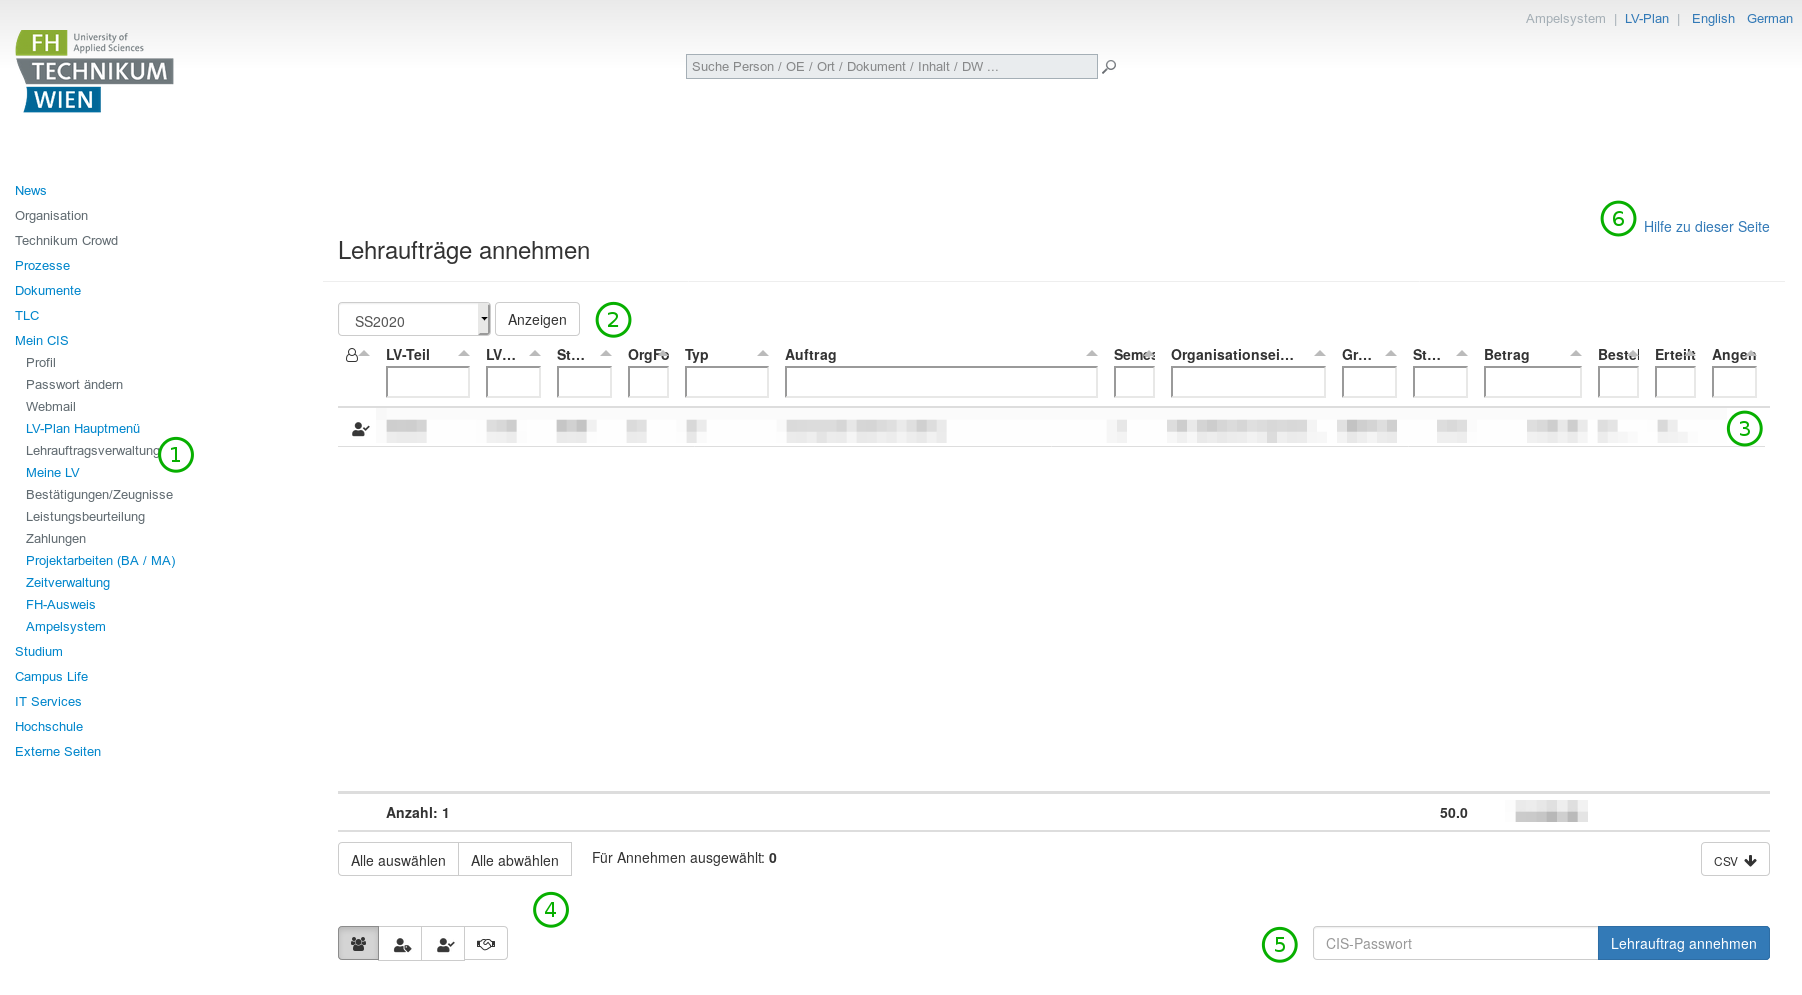Download the table via CSV button
This screenshot has width=1802, height=995.
coord(1734,860)
